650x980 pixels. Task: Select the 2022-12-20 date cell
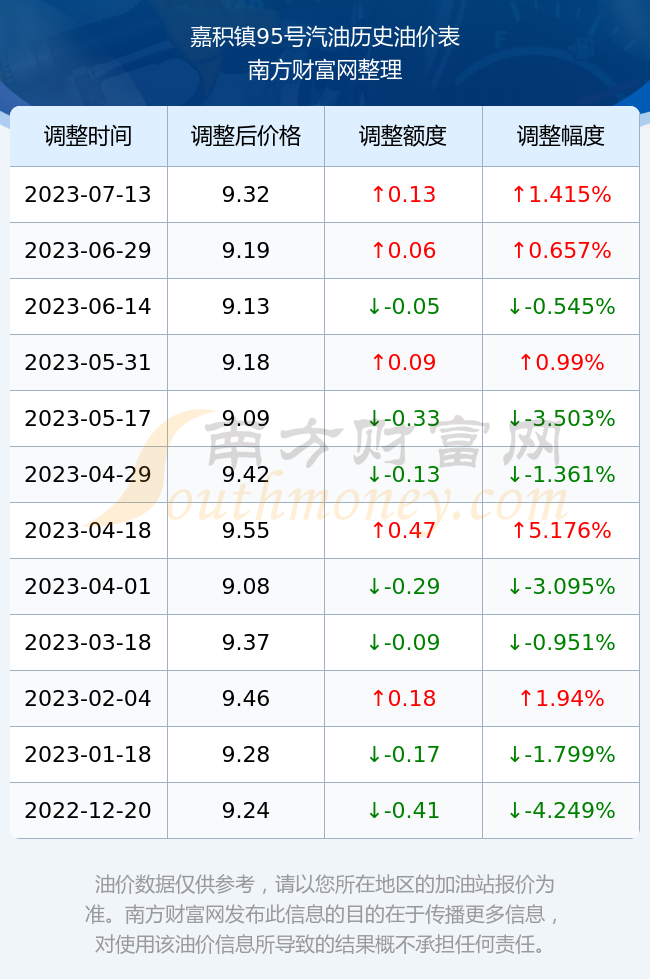(x=88, y=810)
